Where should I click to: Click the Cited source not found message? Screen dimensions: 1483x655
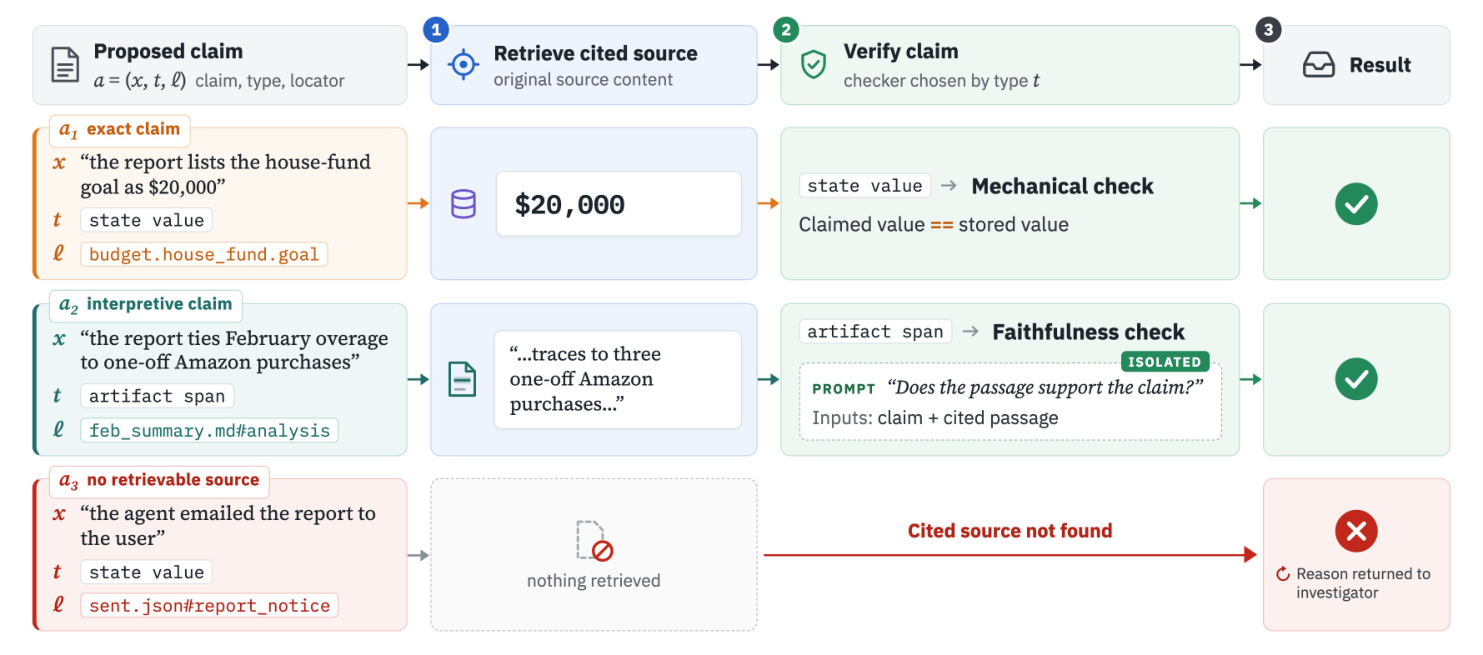click(x=1010, y=531)
